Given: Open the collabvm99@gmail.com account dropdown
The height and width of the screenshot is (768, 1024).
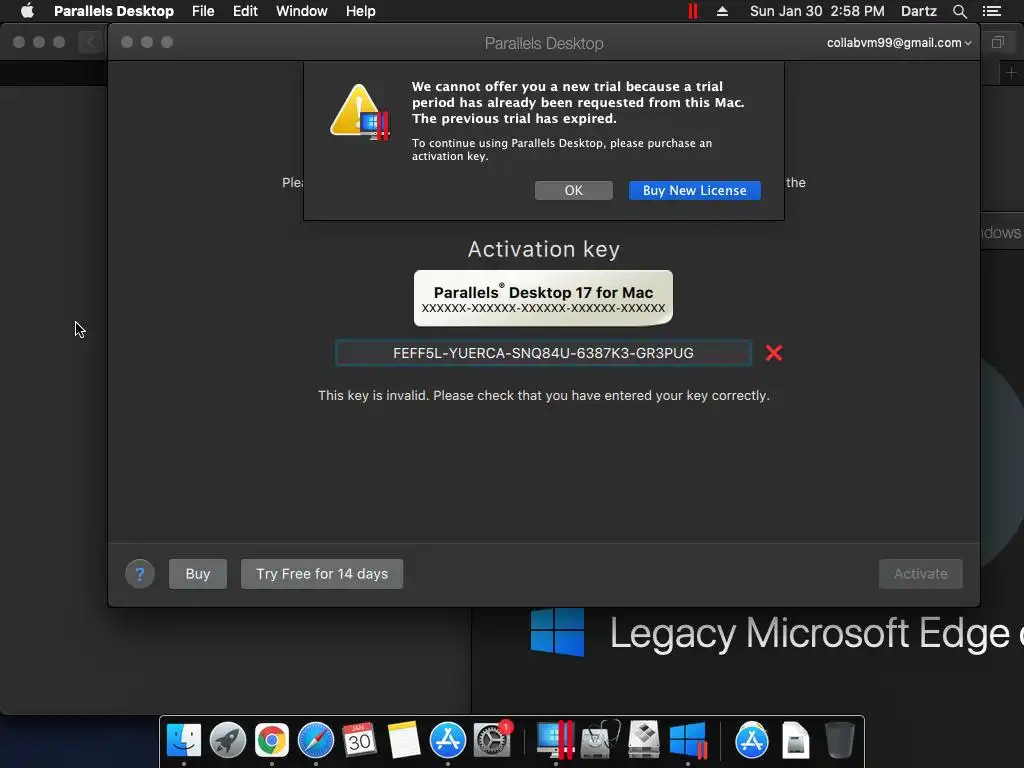Looking at the screenshot, I should coord(899,42).
